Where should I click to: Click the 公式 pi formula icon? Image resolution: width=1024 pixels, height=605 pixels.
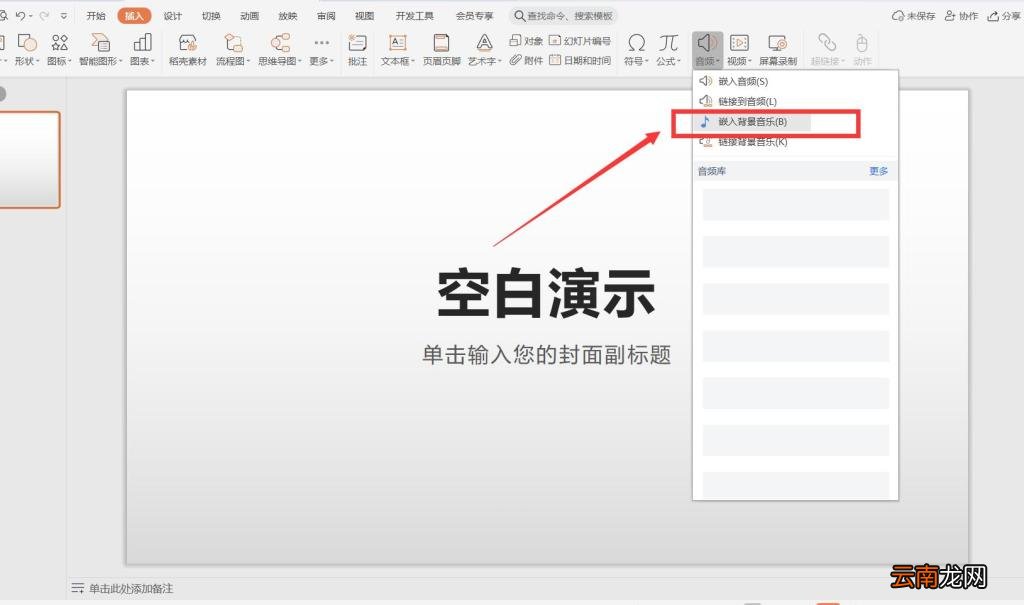click(668, 43)
